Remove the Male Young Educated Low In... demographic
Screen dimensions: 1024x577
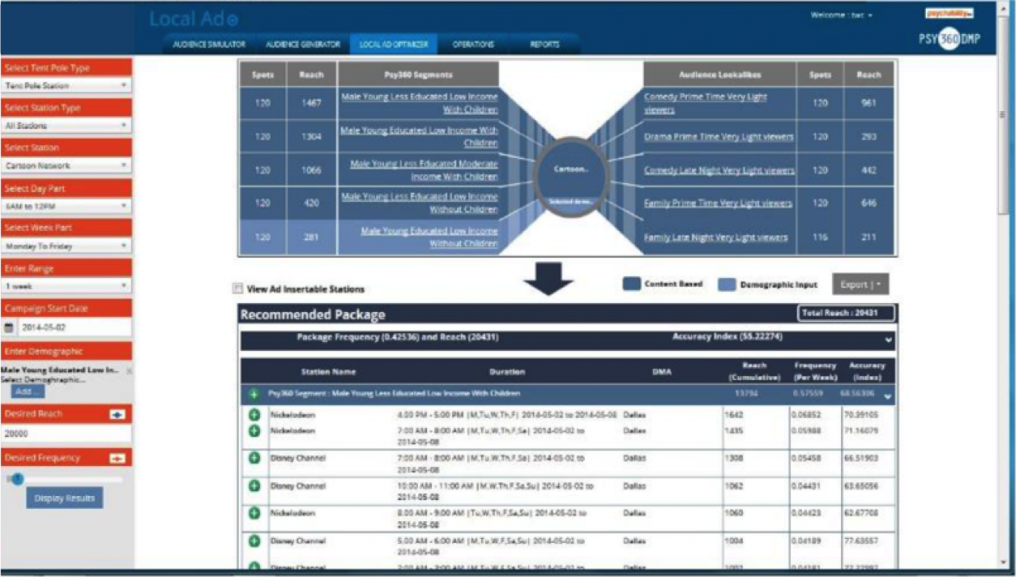click(x=129, y=371)
